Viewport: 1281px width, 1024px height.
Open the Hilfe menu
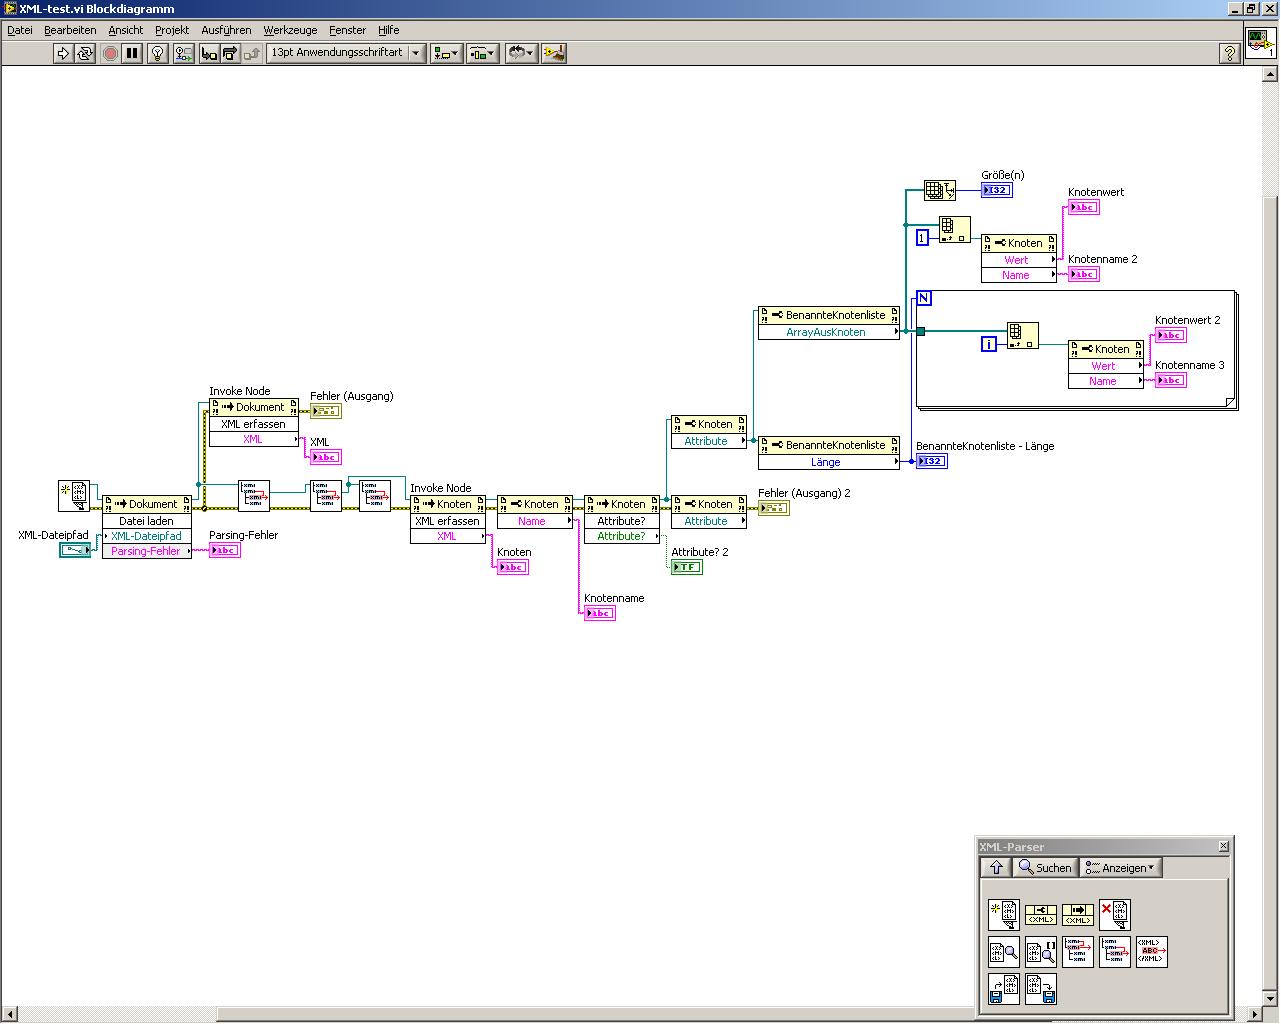click(x=389, y=30)
